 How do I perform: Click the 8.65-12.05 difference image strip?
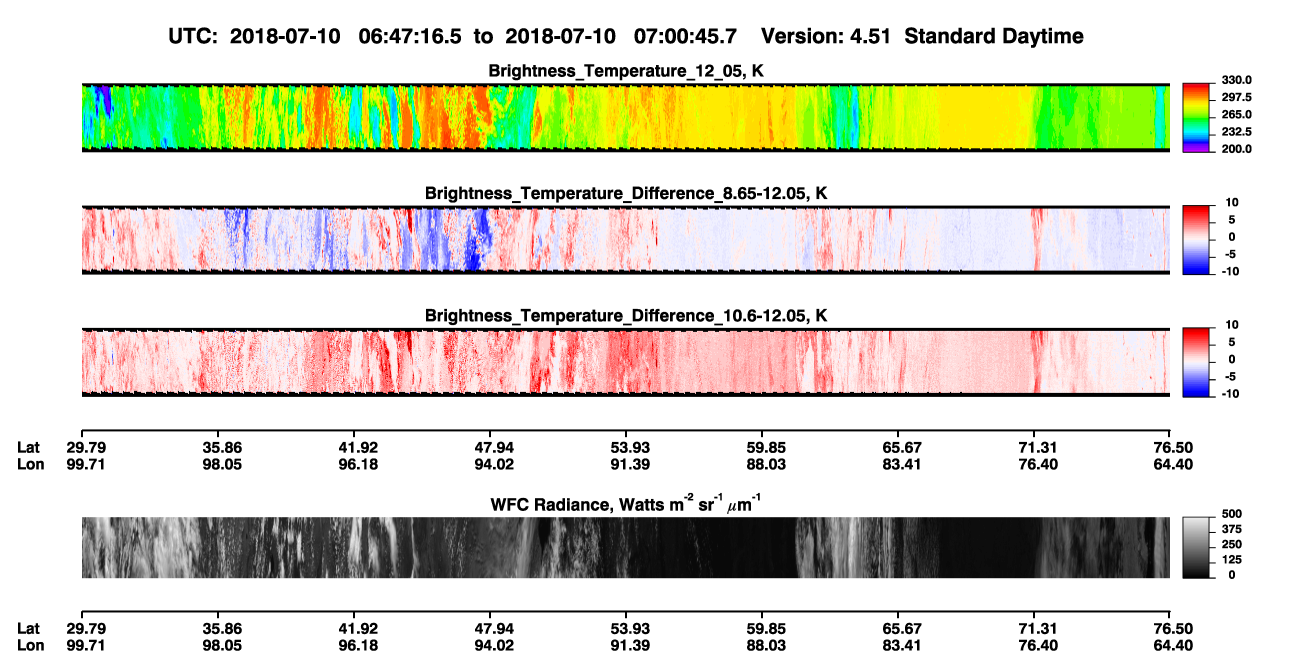coord(625,239)
